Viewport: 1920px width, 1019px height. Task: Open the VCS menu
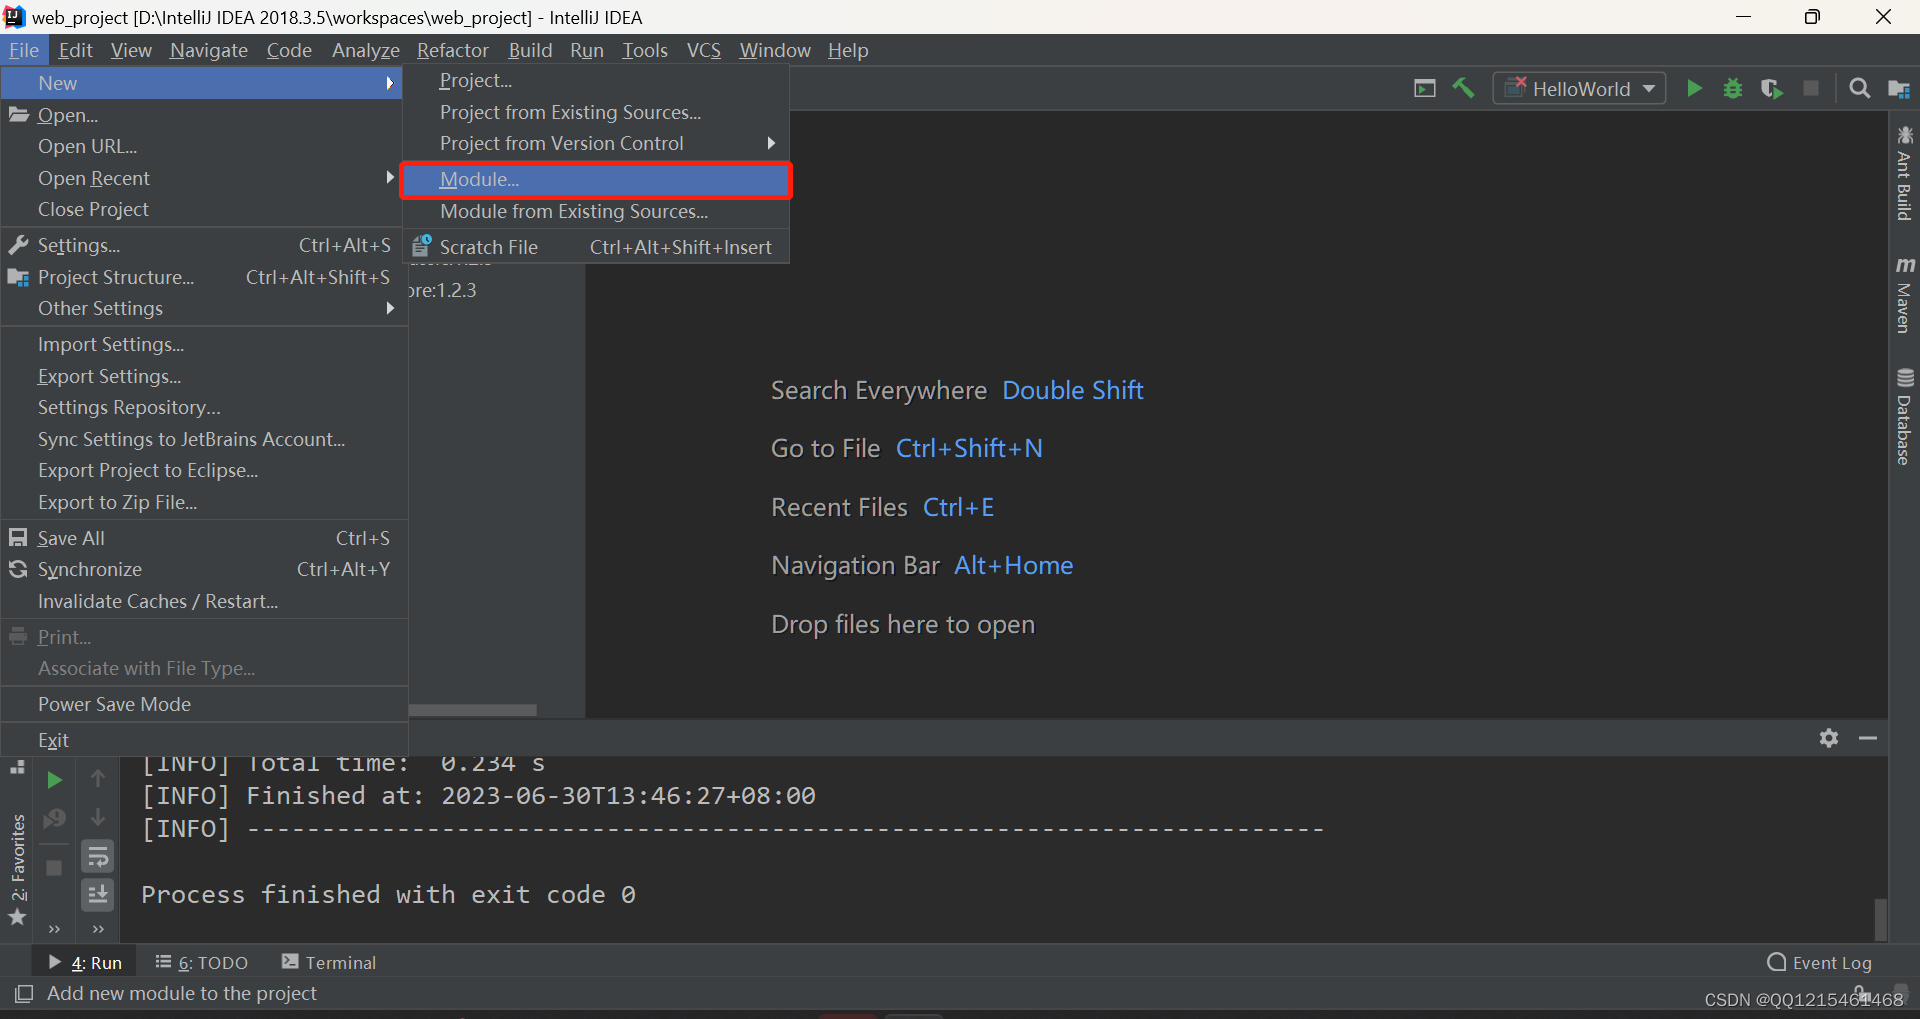coord(704,50)
